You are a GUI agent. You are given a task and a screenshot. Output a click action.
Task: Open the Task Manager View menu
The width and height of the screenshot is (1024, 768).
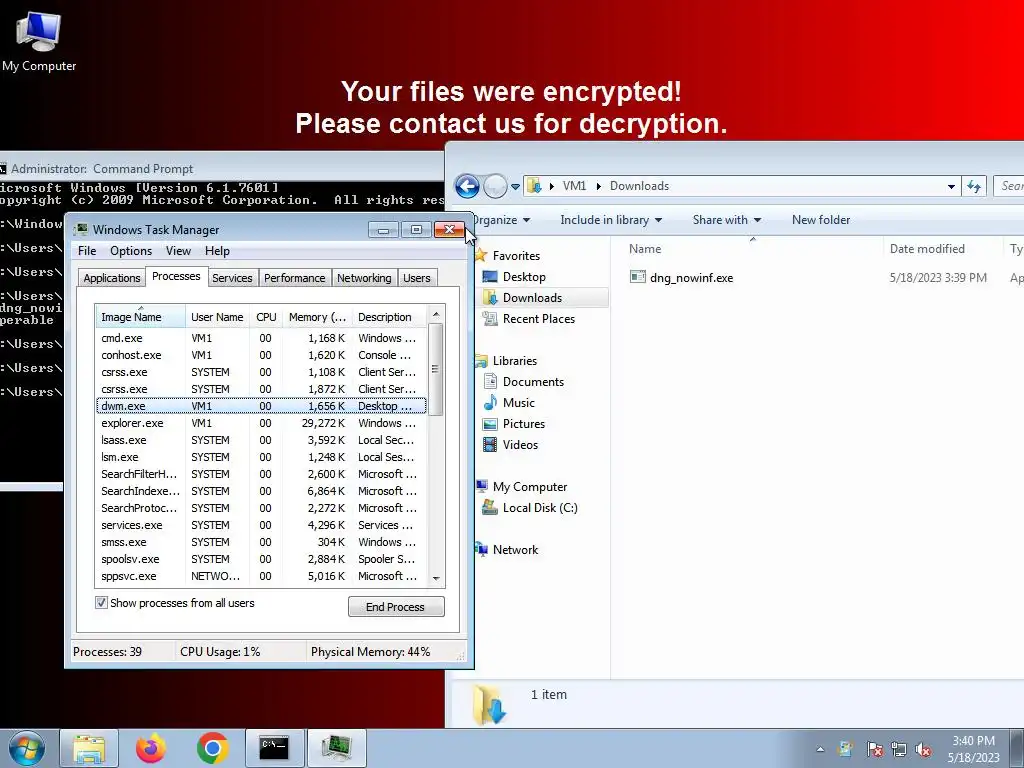pyautogui.click(x=178, y=251)
